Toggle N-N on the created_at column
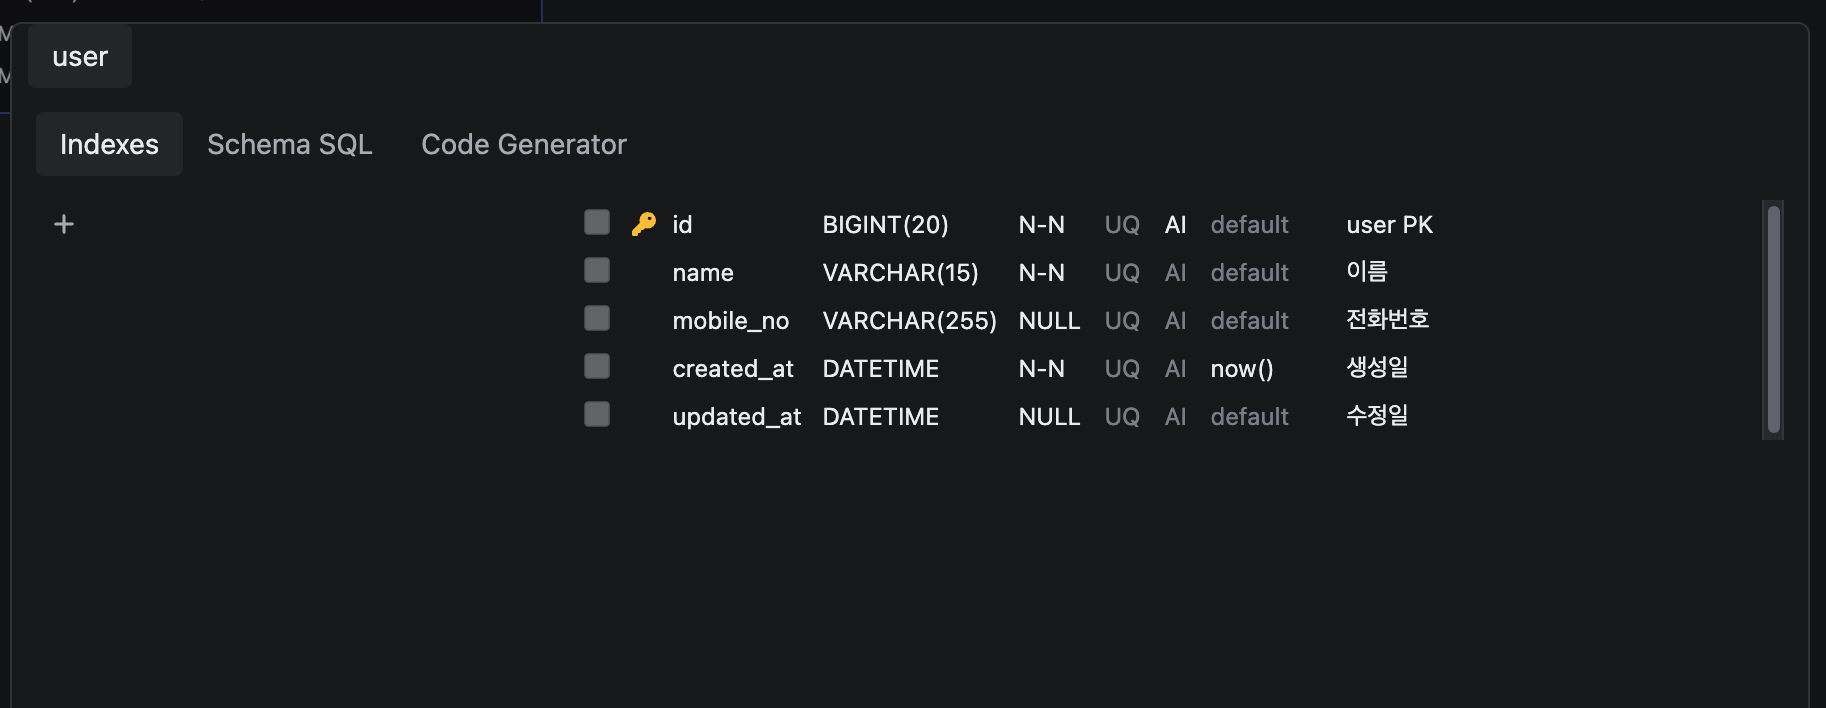Screen dimensions: 1826x708 [x=1041, y=369]
